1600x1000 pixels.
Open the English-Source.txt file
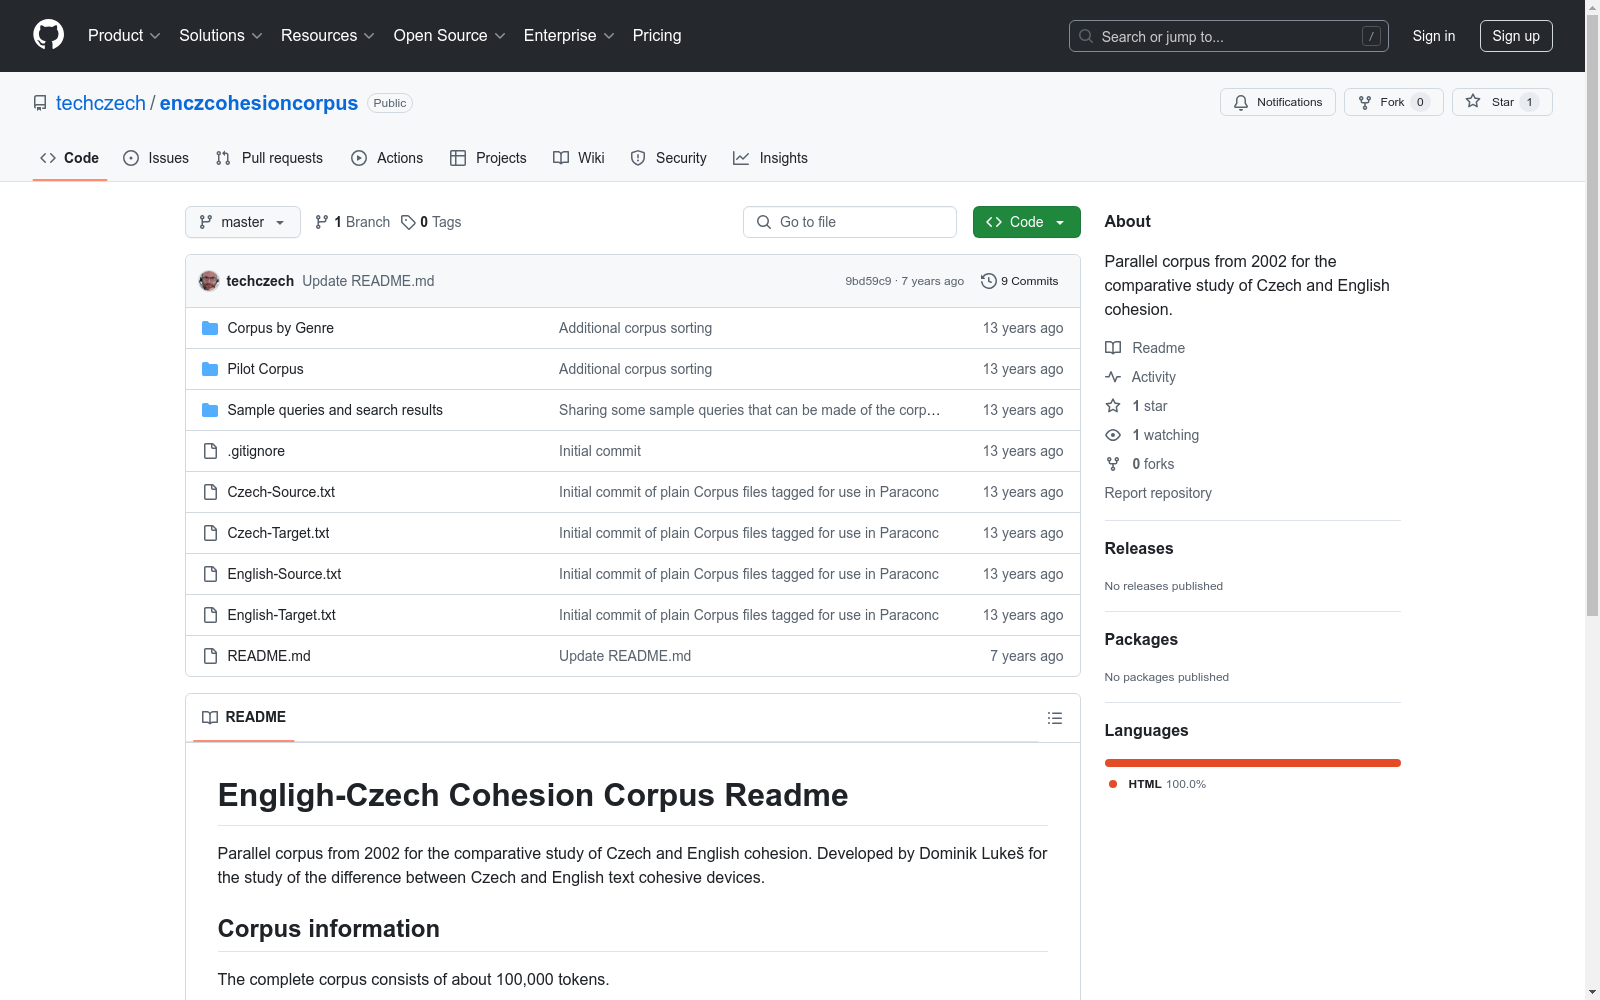[x=284, y=574]
